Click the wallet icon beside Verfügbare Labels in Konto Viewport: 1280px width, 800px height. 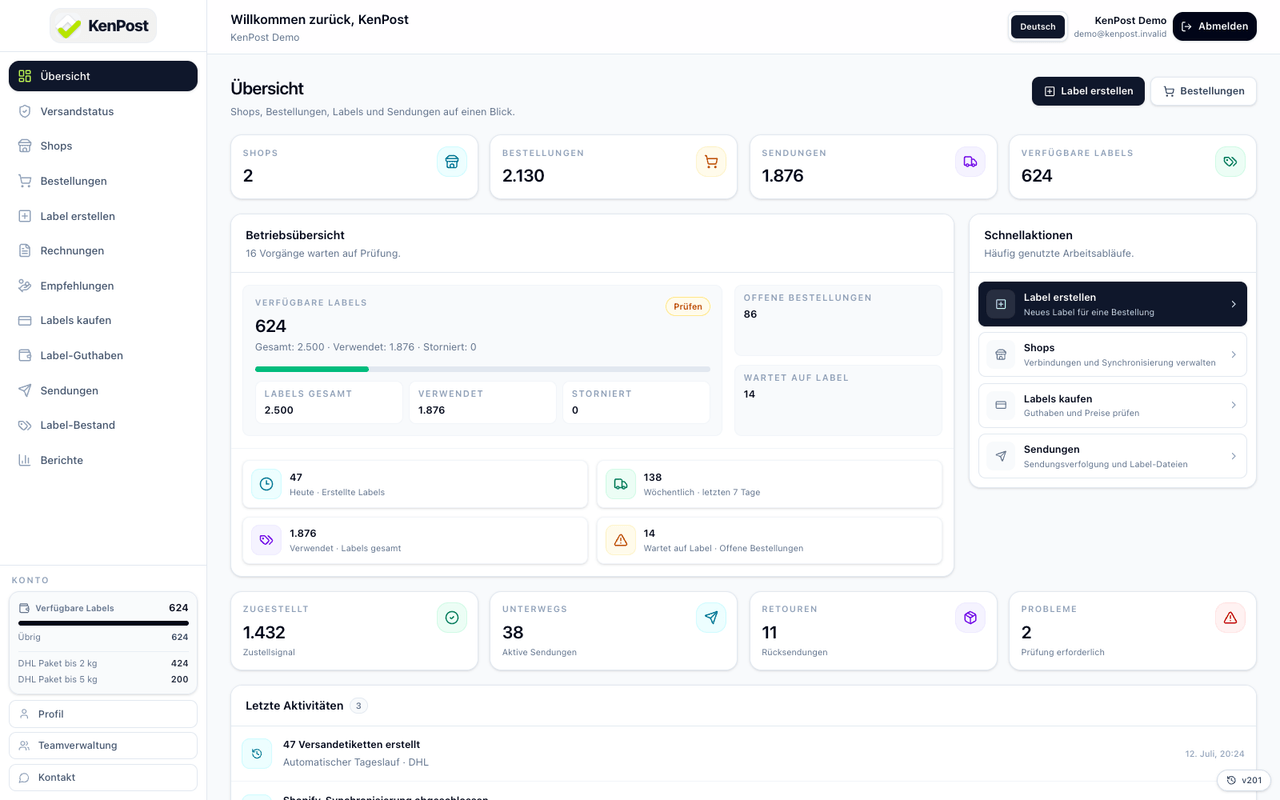pyautogui.click(x=25, y=608)
